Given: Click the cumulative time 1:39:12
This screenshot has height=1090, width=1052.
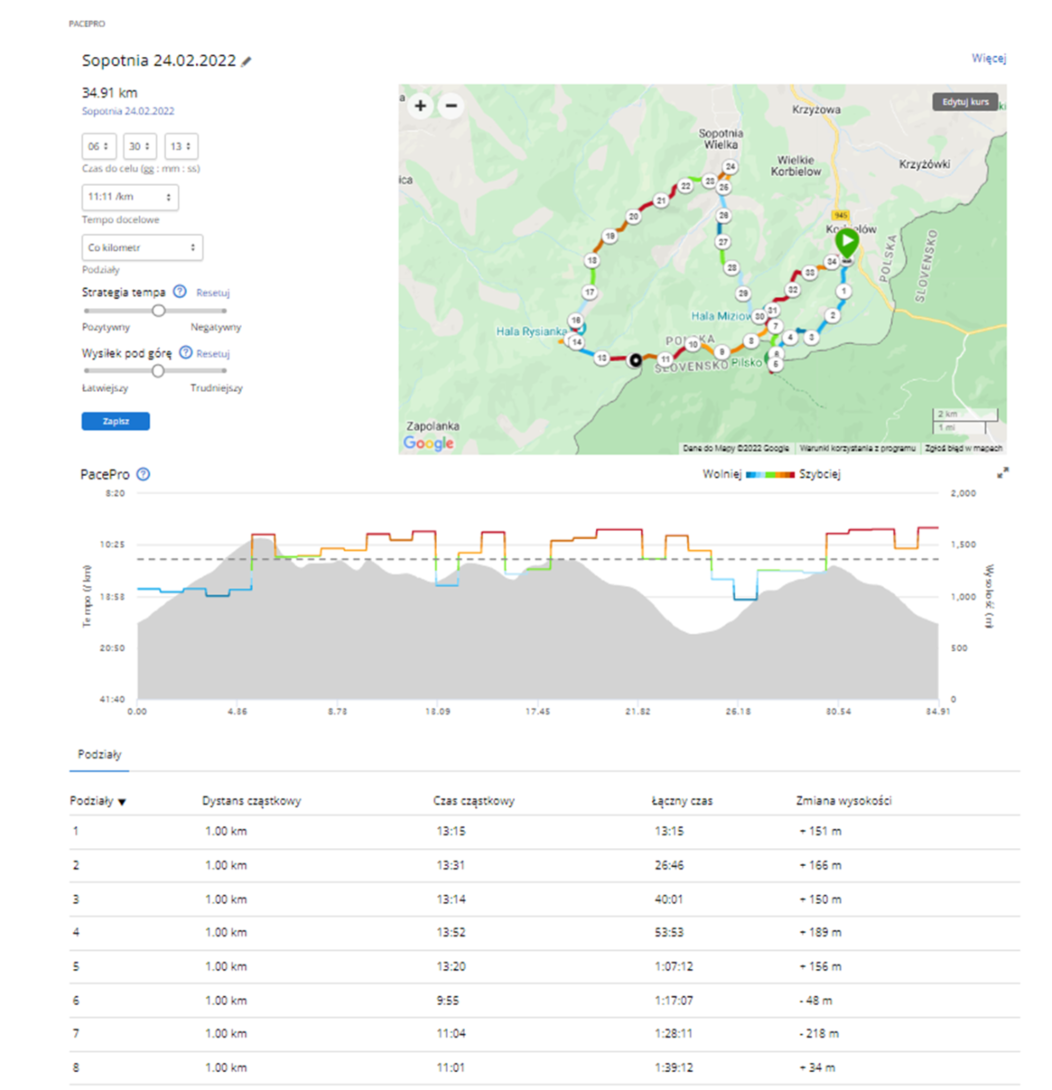Looking at the screenshot, I should pos(673,1067).
